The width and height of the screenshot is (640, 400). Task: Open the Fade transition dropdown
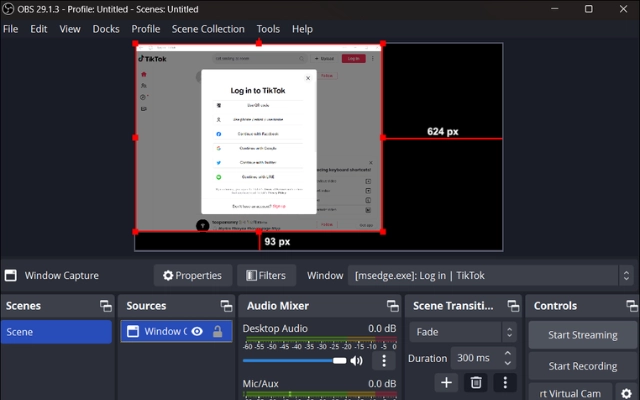463,332
